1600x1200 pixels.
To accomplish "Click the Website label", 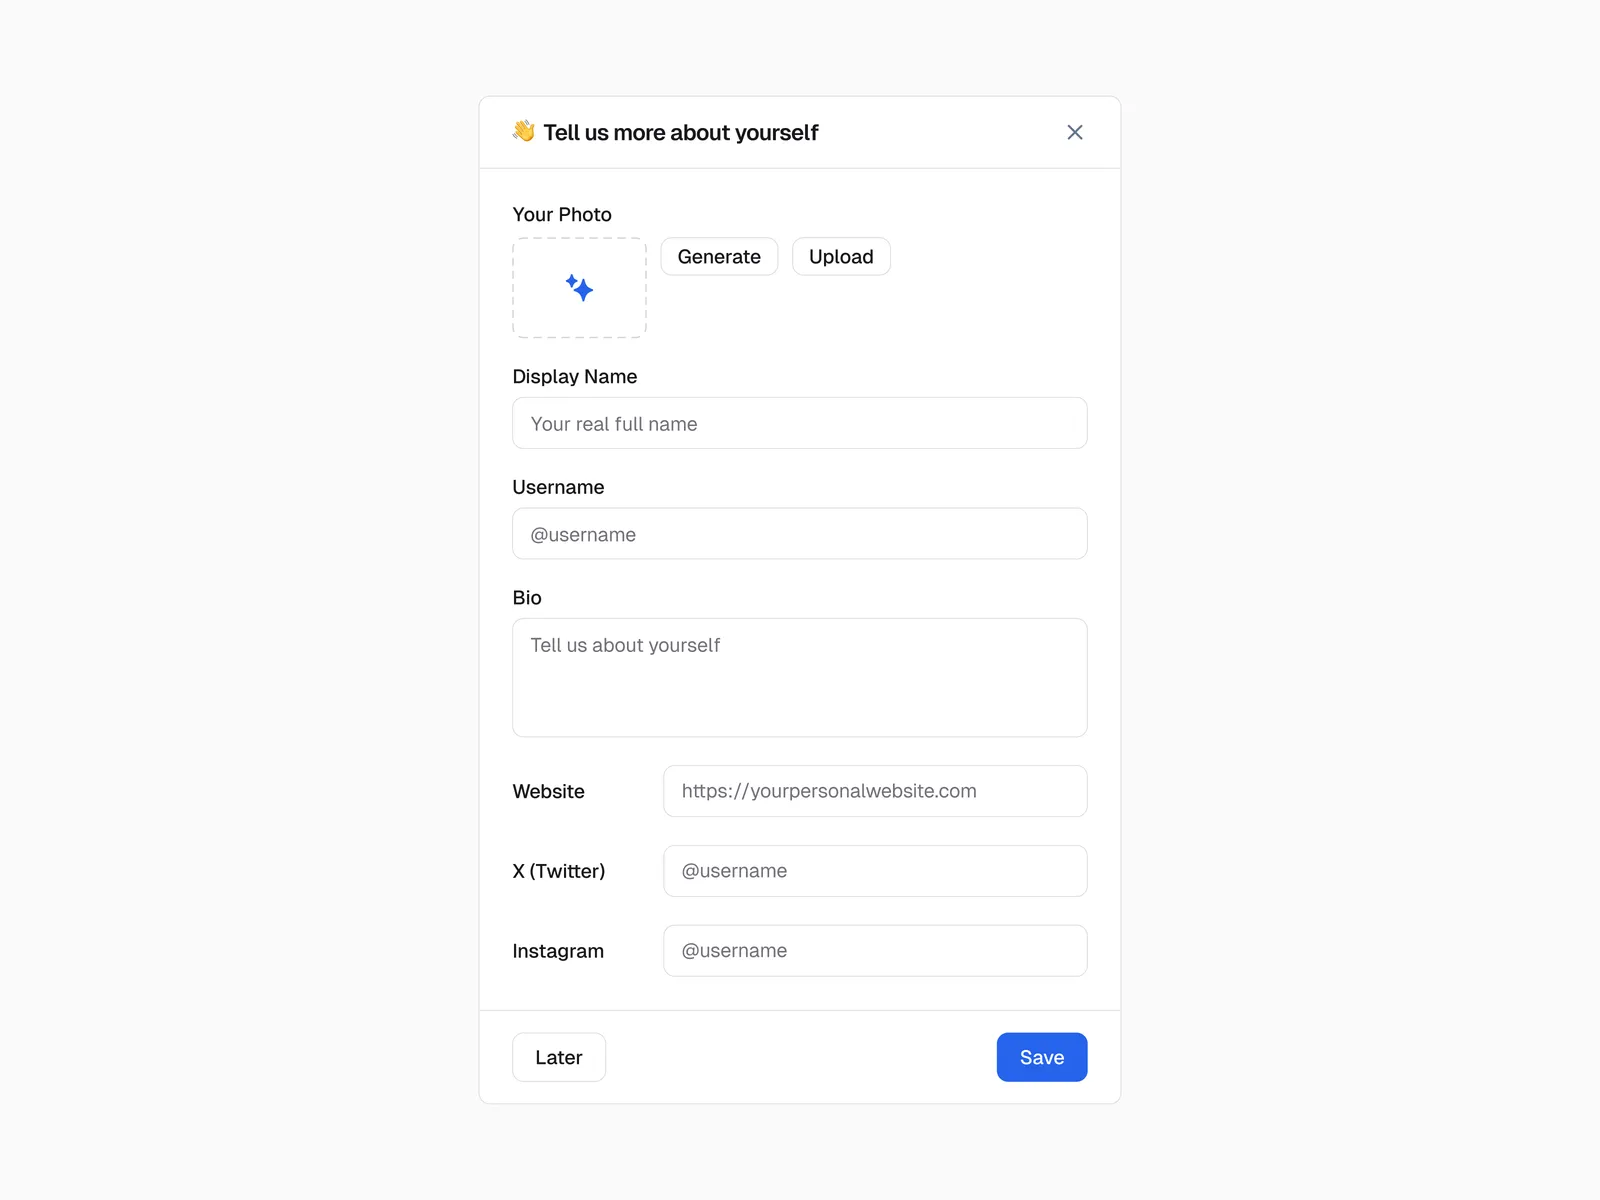I will pos(548,792).
